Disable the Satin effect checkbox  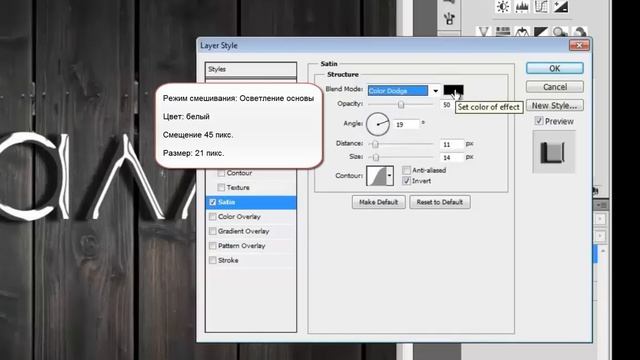213,202
